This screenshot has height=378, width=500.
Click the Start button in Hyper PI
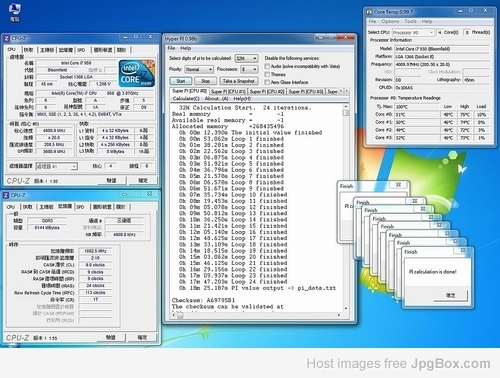click(181, 81)
